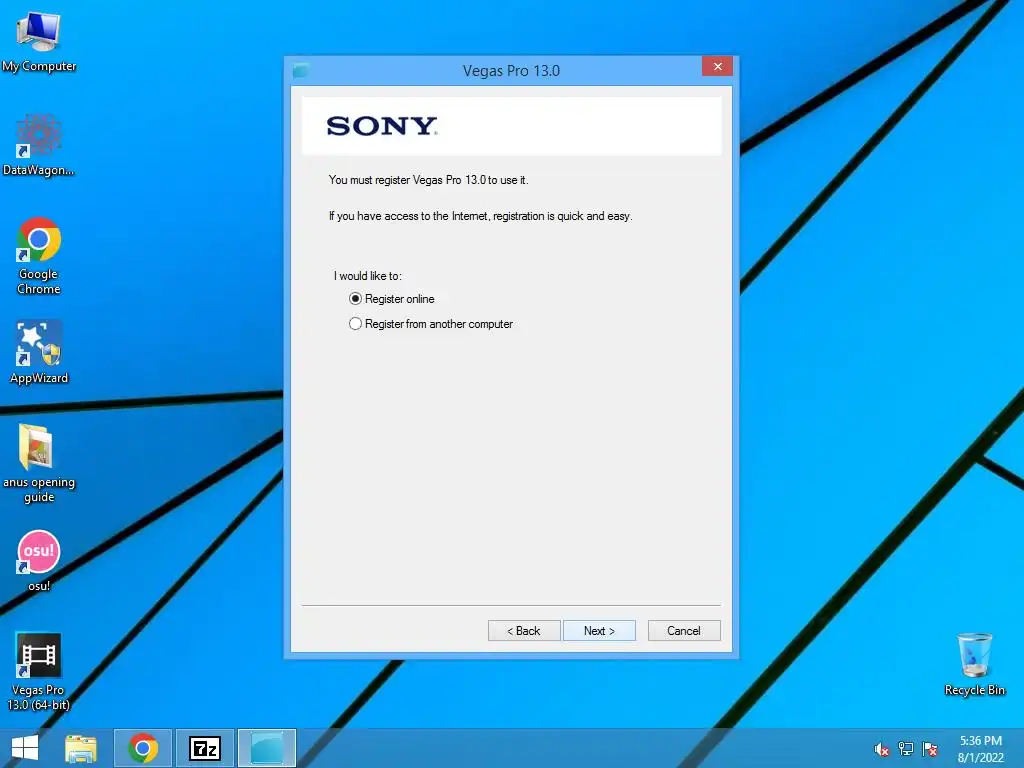
Task: Open File Explorer from the taskbar
Action: click(x=81, y=748)
